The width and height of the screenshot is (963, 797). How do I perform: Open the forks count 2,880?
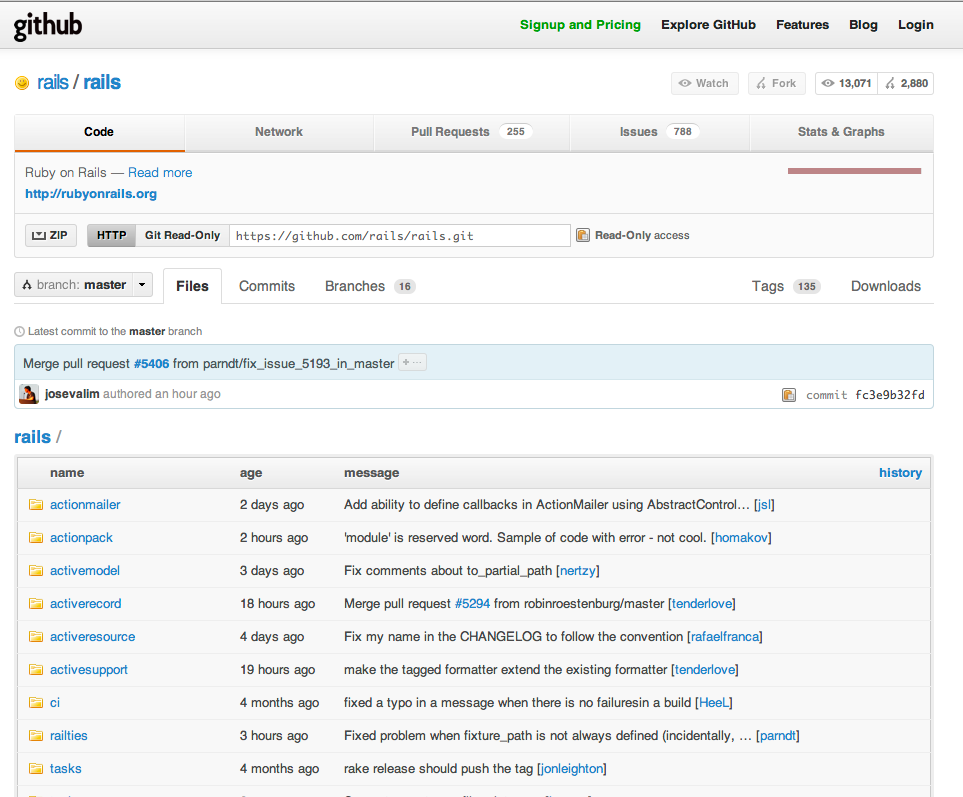(x=906, y=84)
